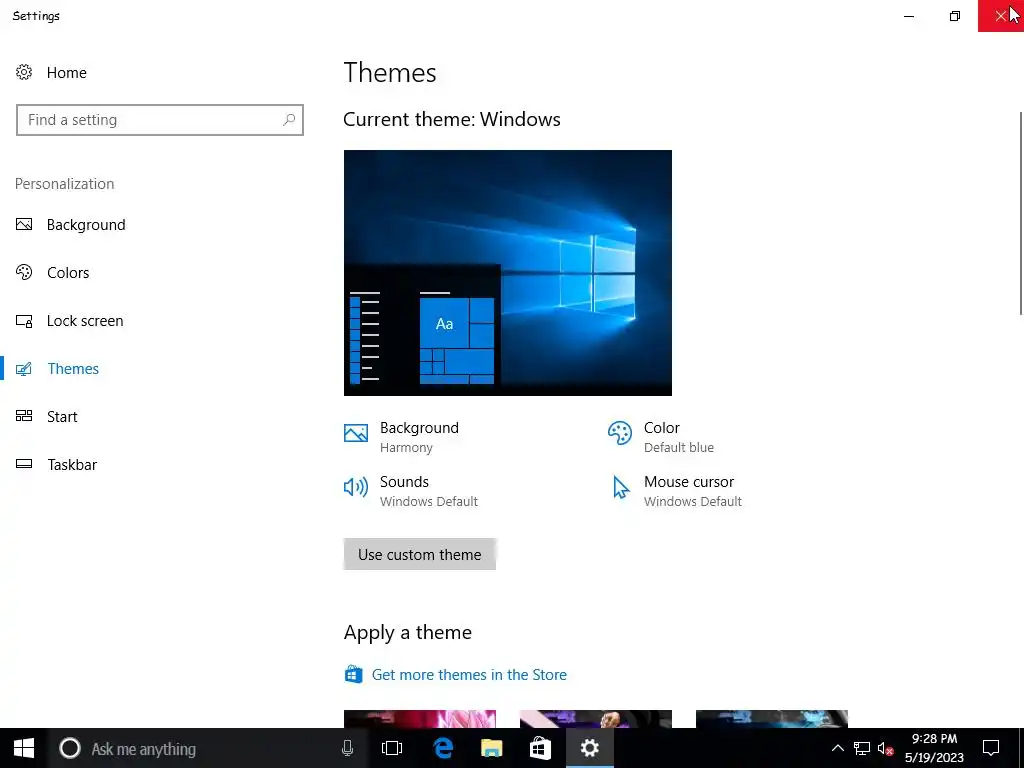Open the Action Center notifications icon

coord(991,748)
